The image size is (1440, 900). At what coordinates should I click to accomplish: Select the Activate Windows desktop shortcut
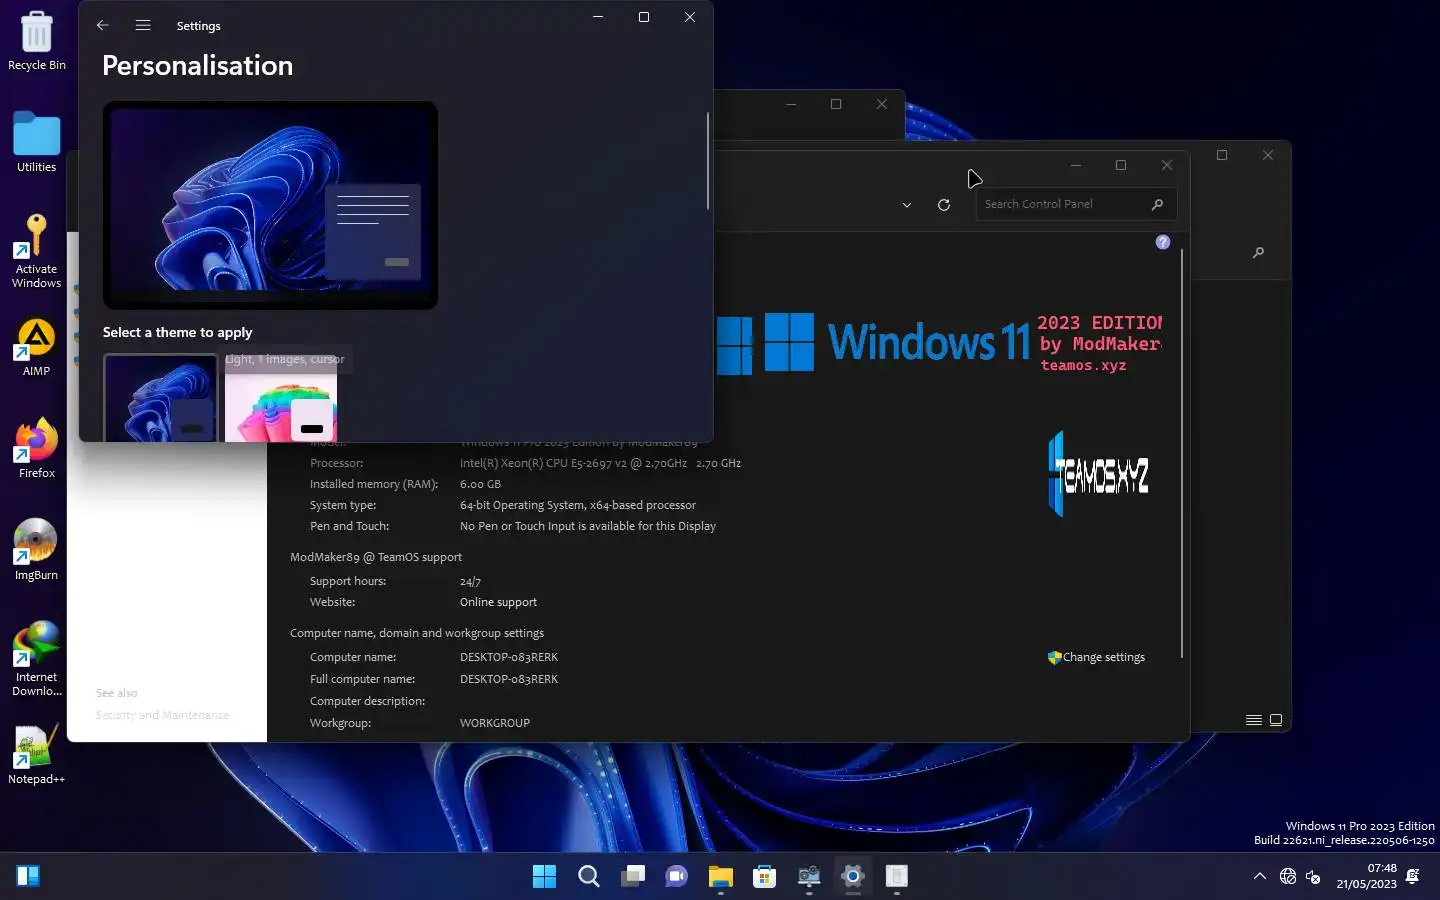[x=37, y=251]
